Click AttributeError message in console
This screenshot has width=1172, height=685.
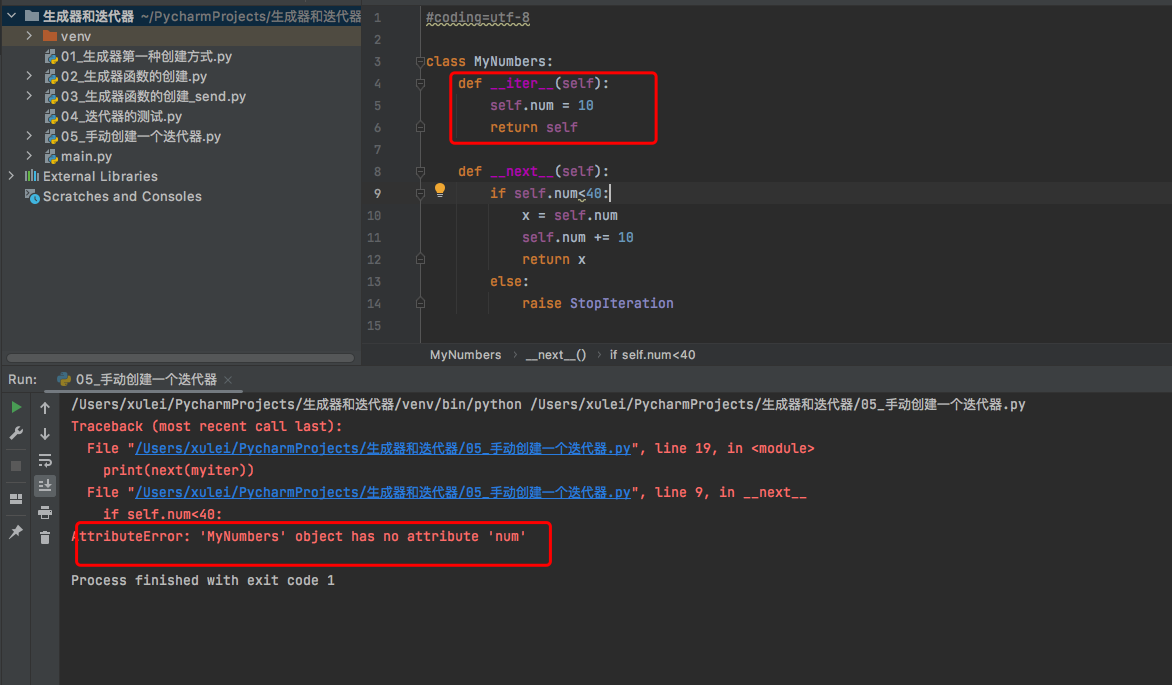(298, 537)
